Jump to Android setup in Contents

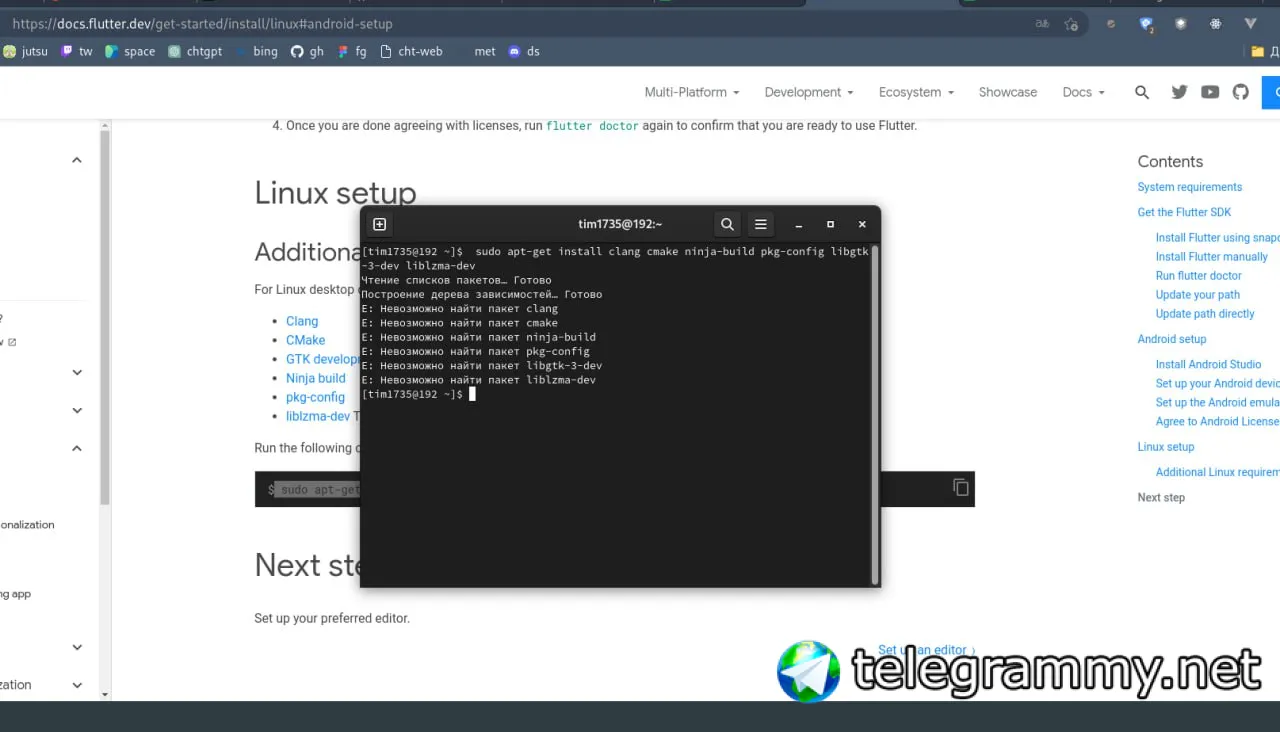1172,339
